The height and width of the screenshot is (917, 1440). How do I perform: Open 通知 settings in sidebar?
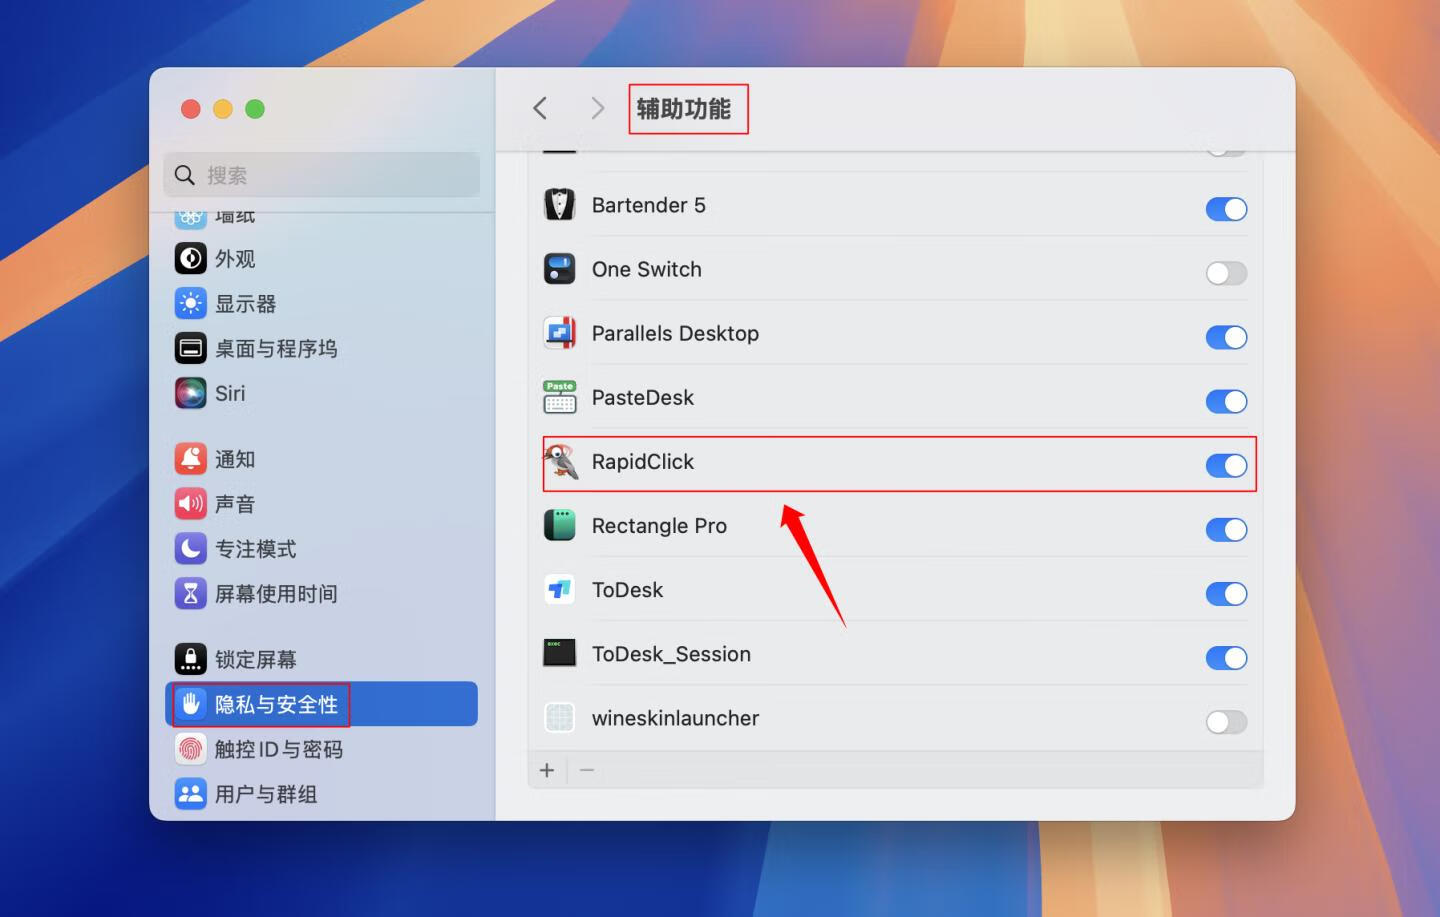(x=321, y=459)
